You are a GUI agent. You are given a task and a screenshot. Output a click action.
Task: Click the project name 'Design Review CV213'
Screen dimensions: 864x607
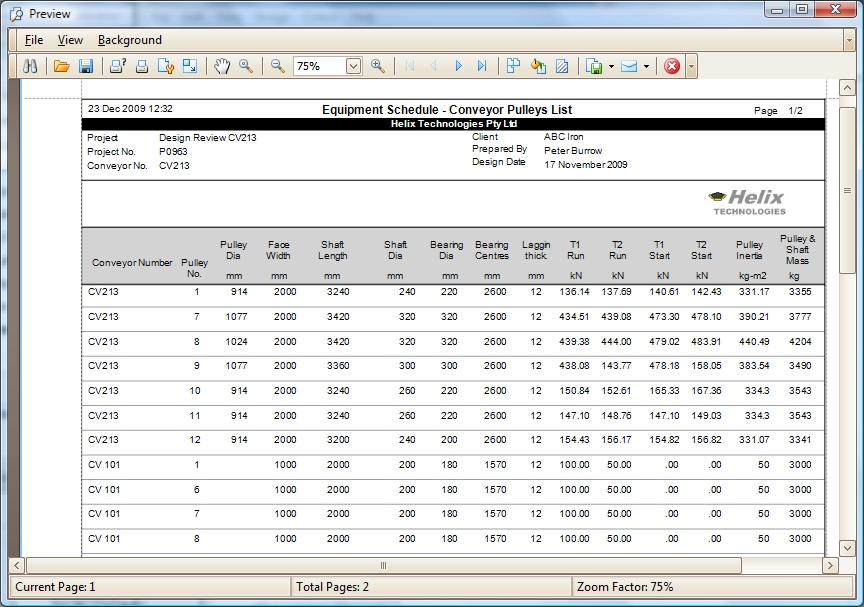(208, 138)
